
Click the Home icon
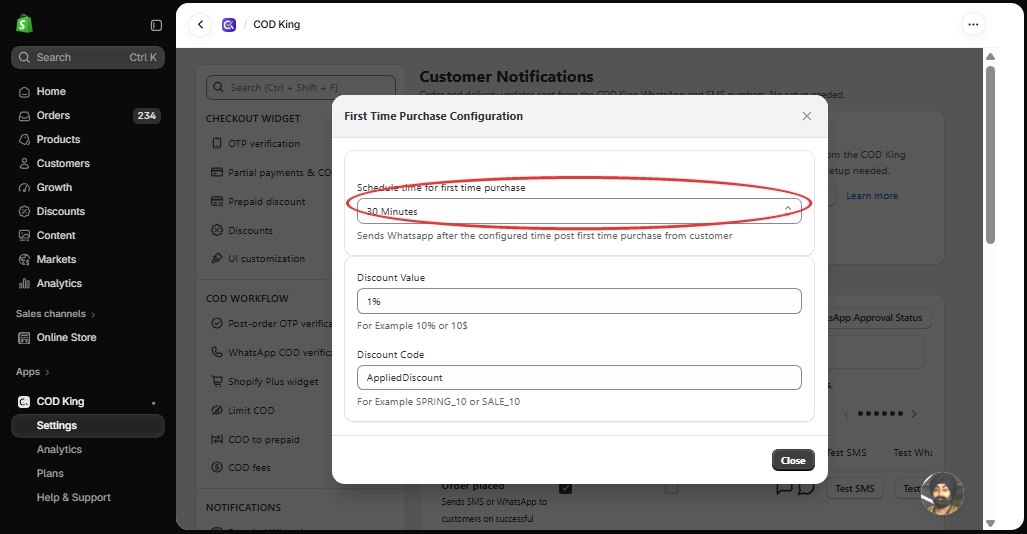pos(24,92)
